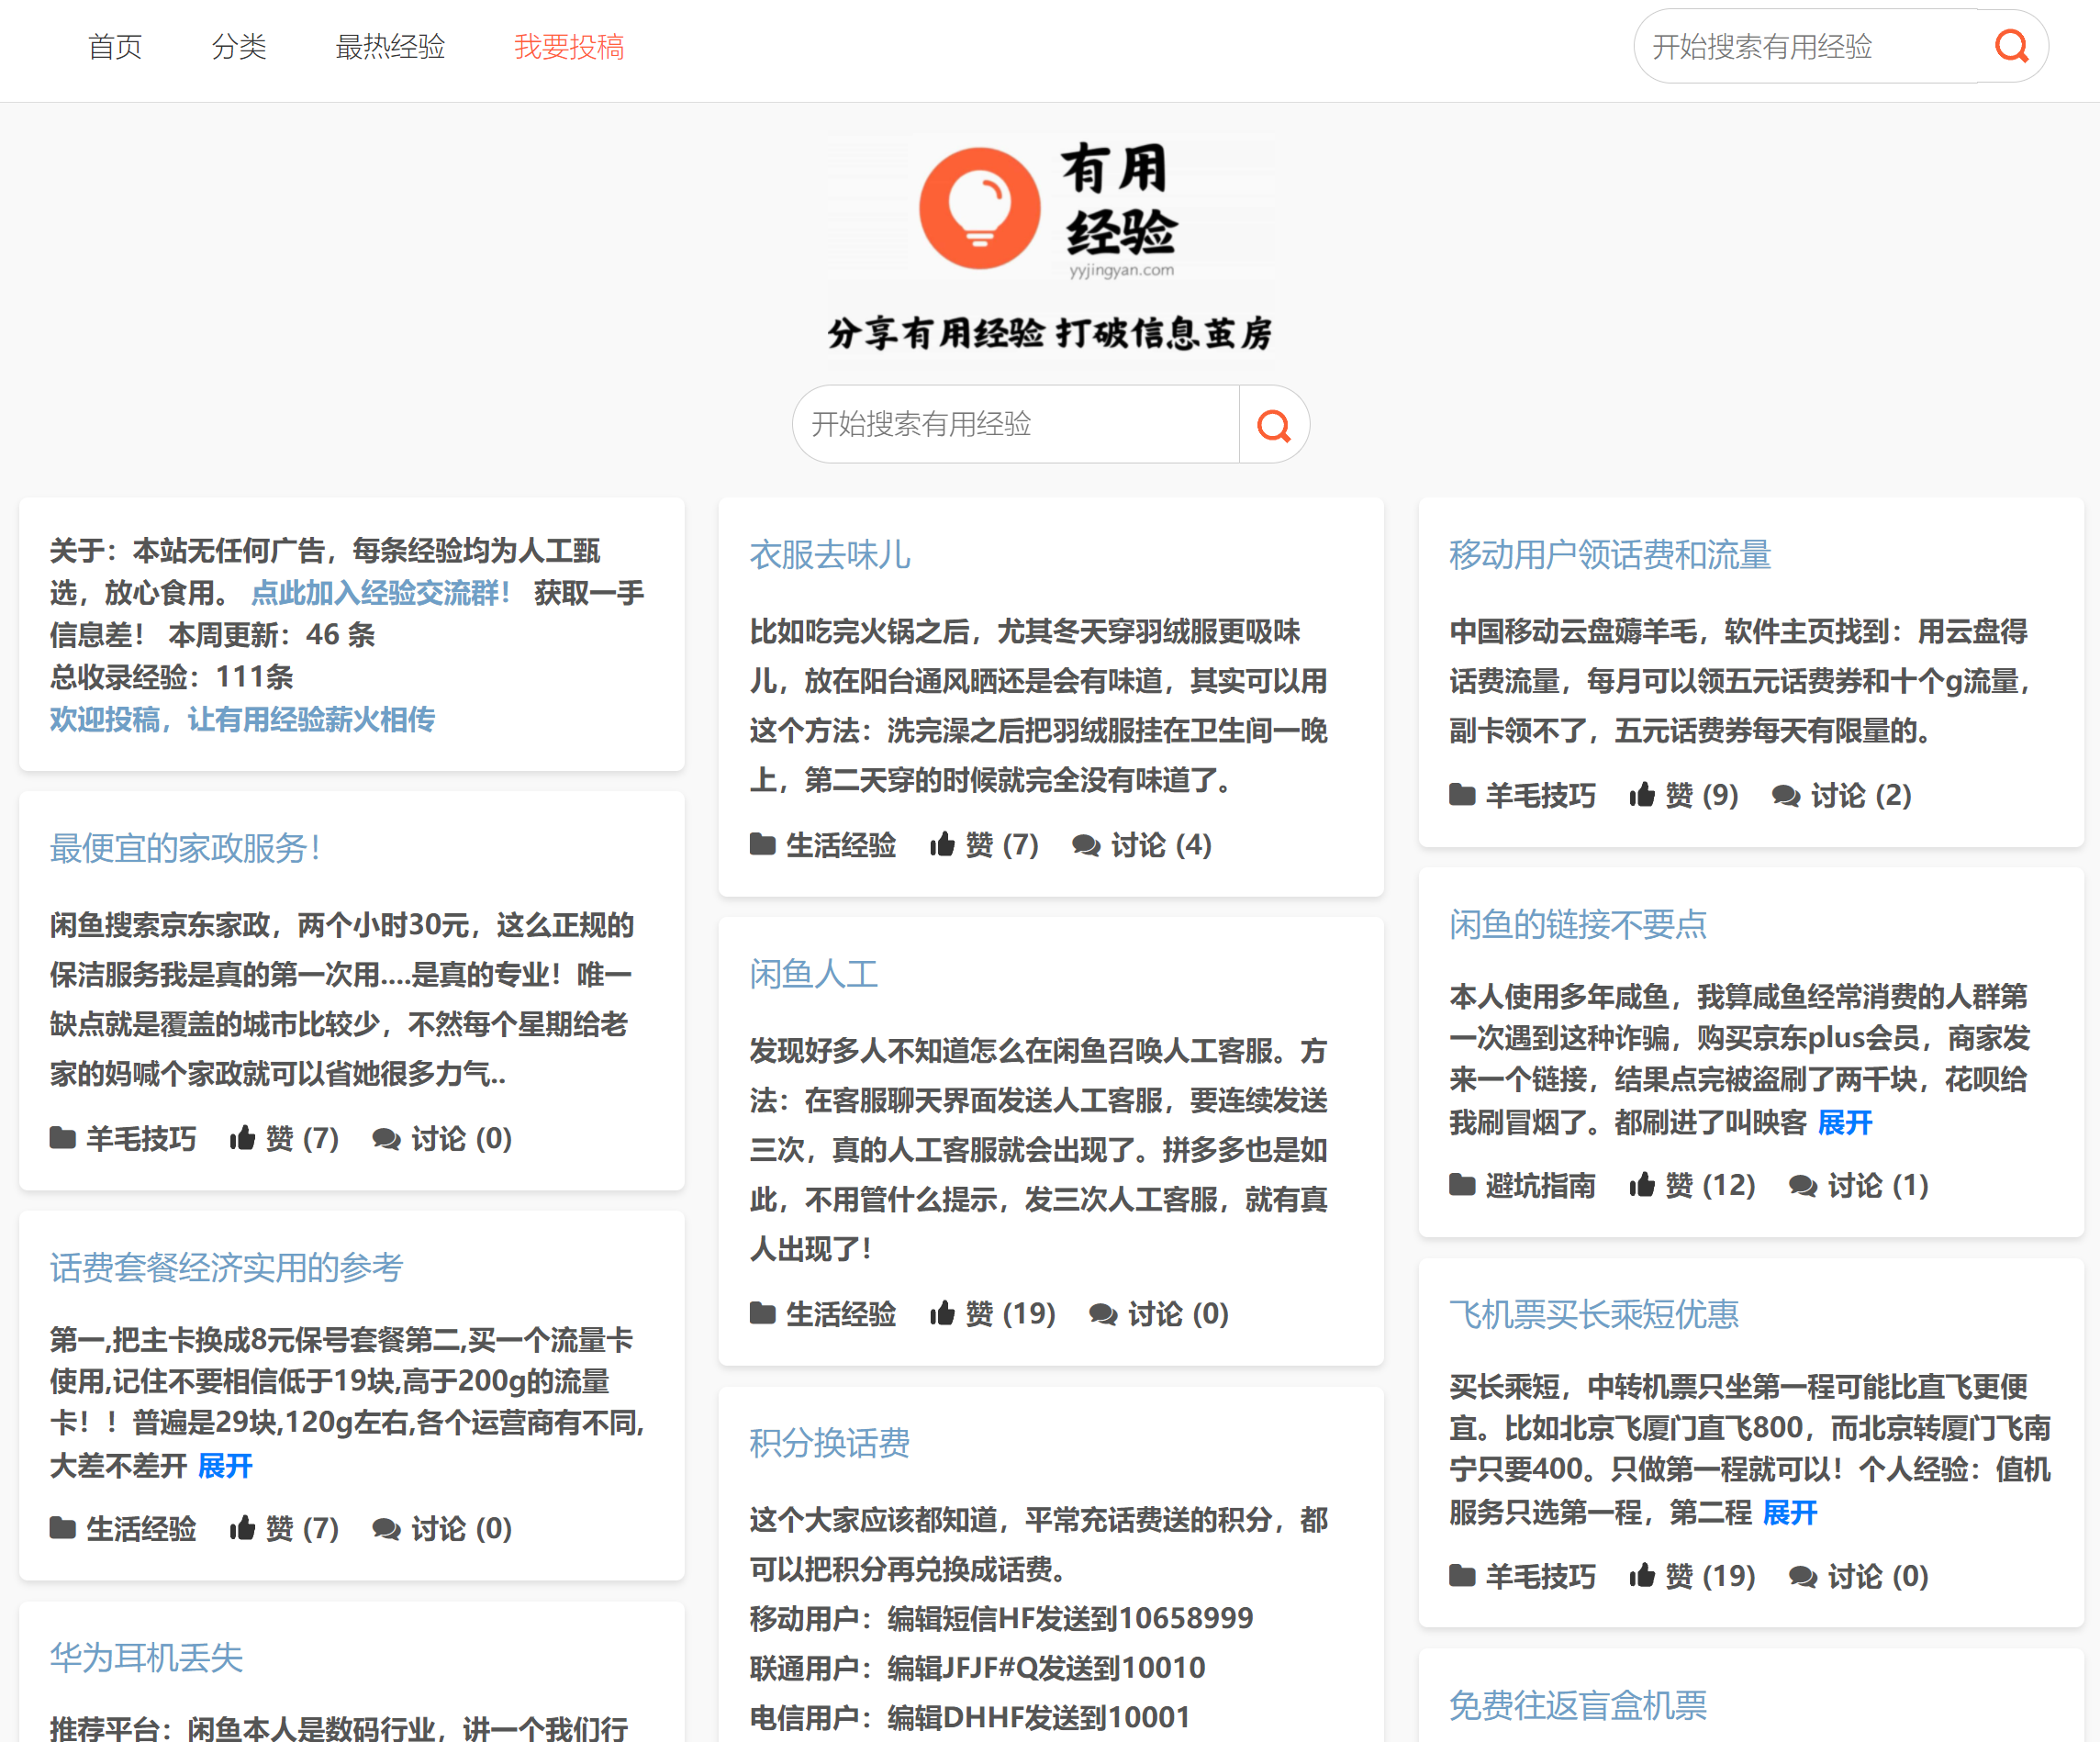This screenshot has width=2100, height=1742.
Task: Click 讨论 (2) on 移动用户领话费和流量 card
Action: pos(1861,795)
